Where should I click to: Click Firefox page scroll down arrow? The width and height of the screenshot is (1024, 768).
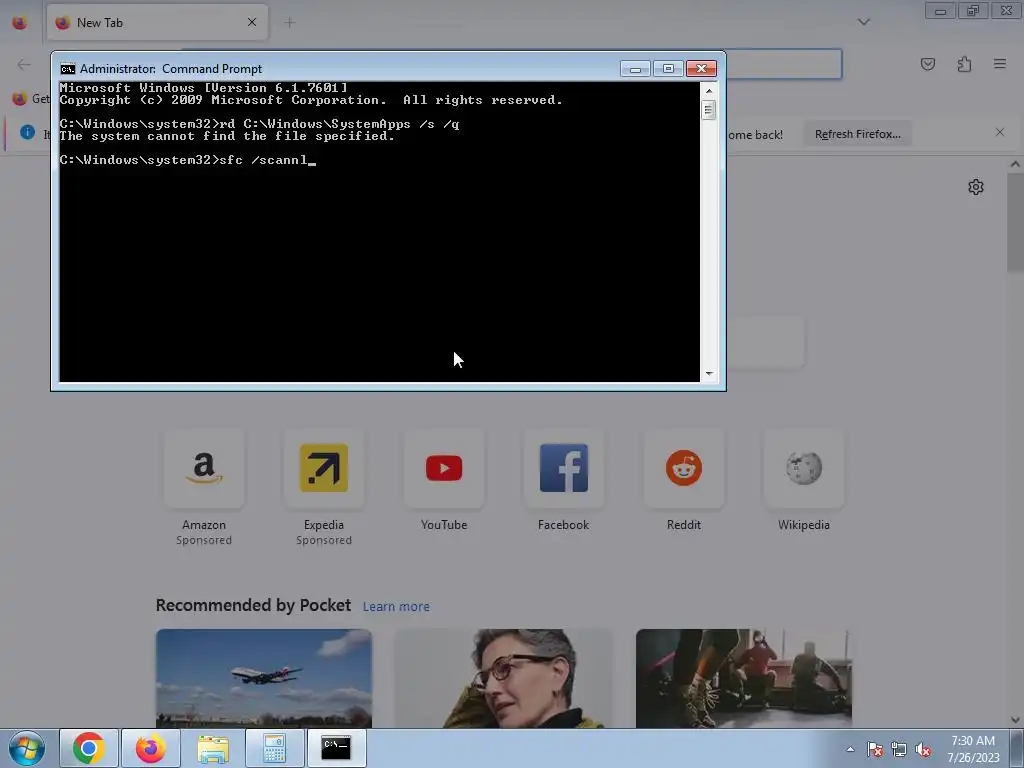[x=1015, y=720]
